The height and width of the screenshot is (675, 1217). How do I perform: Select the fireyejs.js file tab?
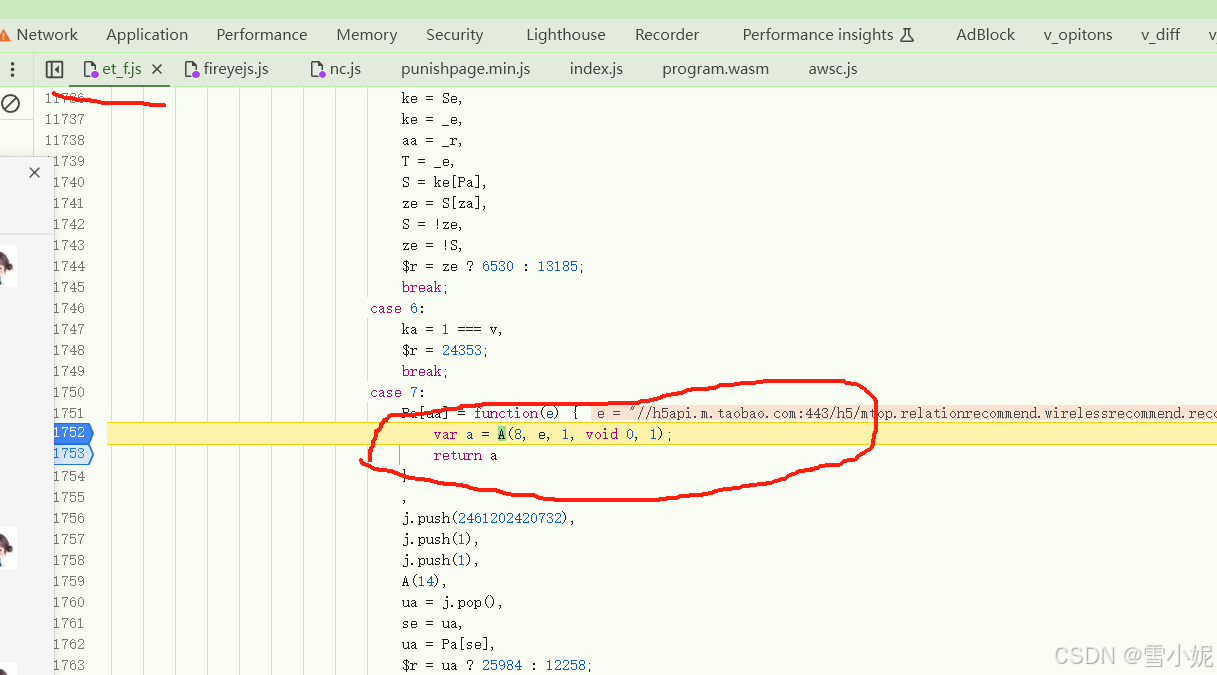click(x=236, y=69)
